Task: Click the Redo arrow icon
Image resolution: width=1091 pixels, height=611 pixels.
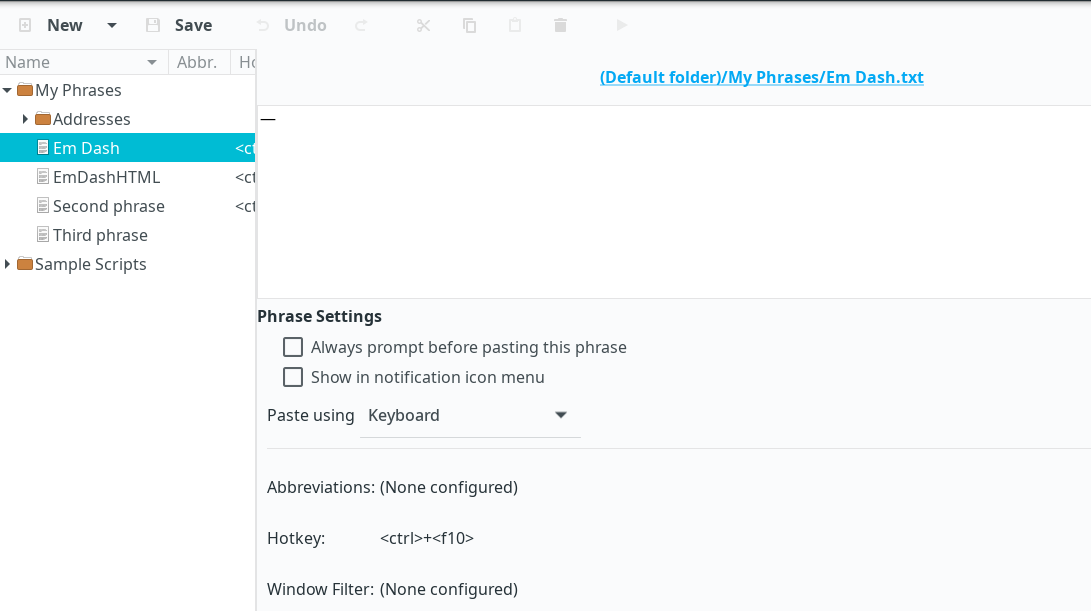Action: click(359, 25)
